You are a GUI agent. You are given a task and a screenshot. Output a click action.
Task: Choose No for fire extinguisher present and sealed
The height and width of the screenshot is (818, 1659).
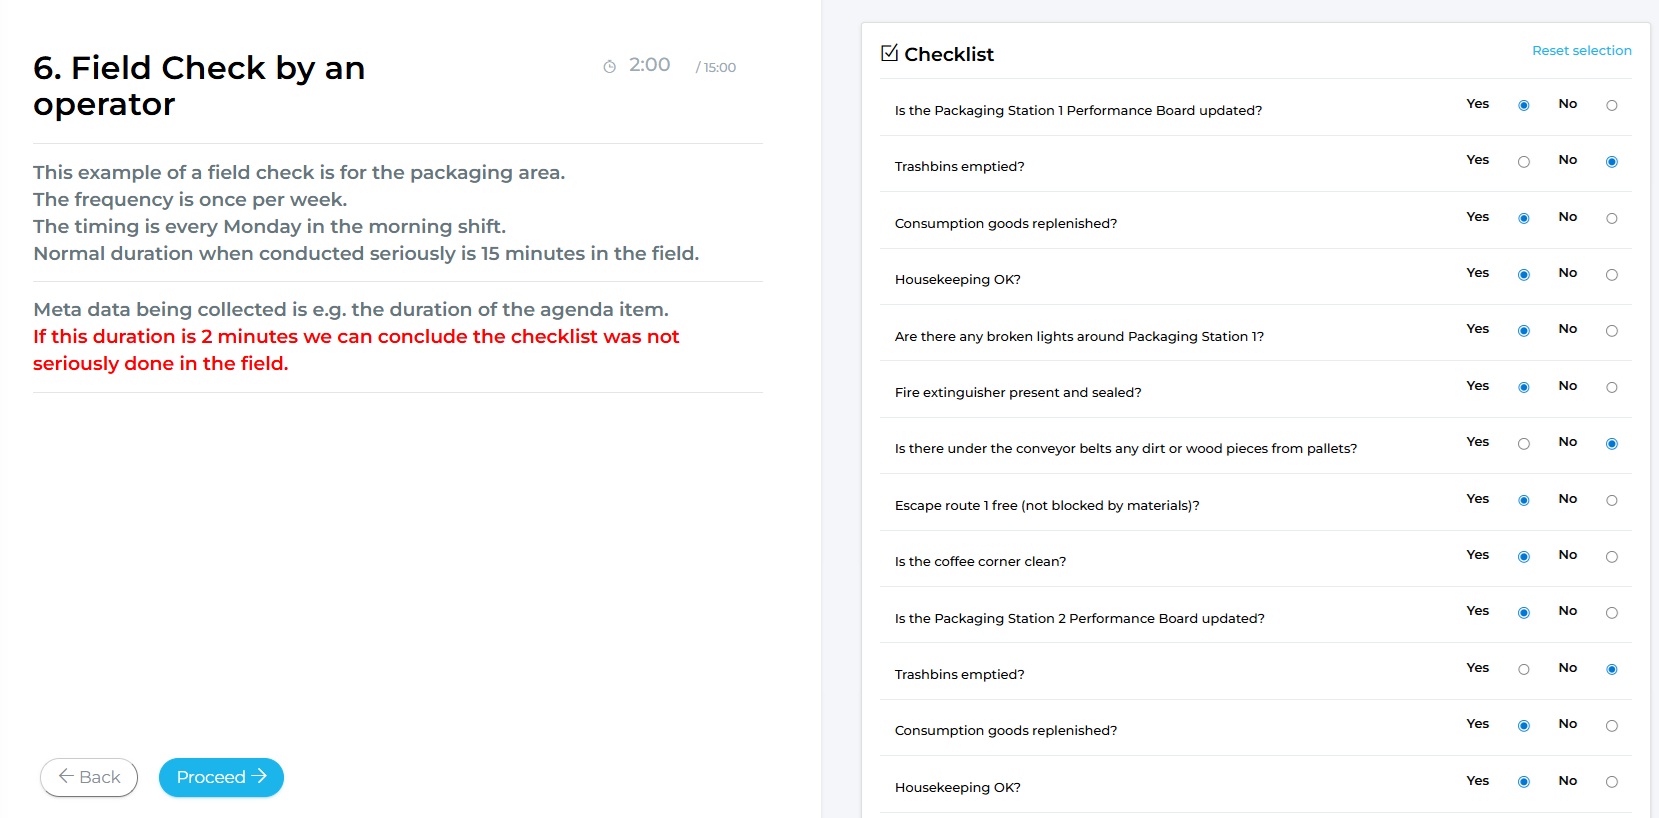(x=1611, y=387)
